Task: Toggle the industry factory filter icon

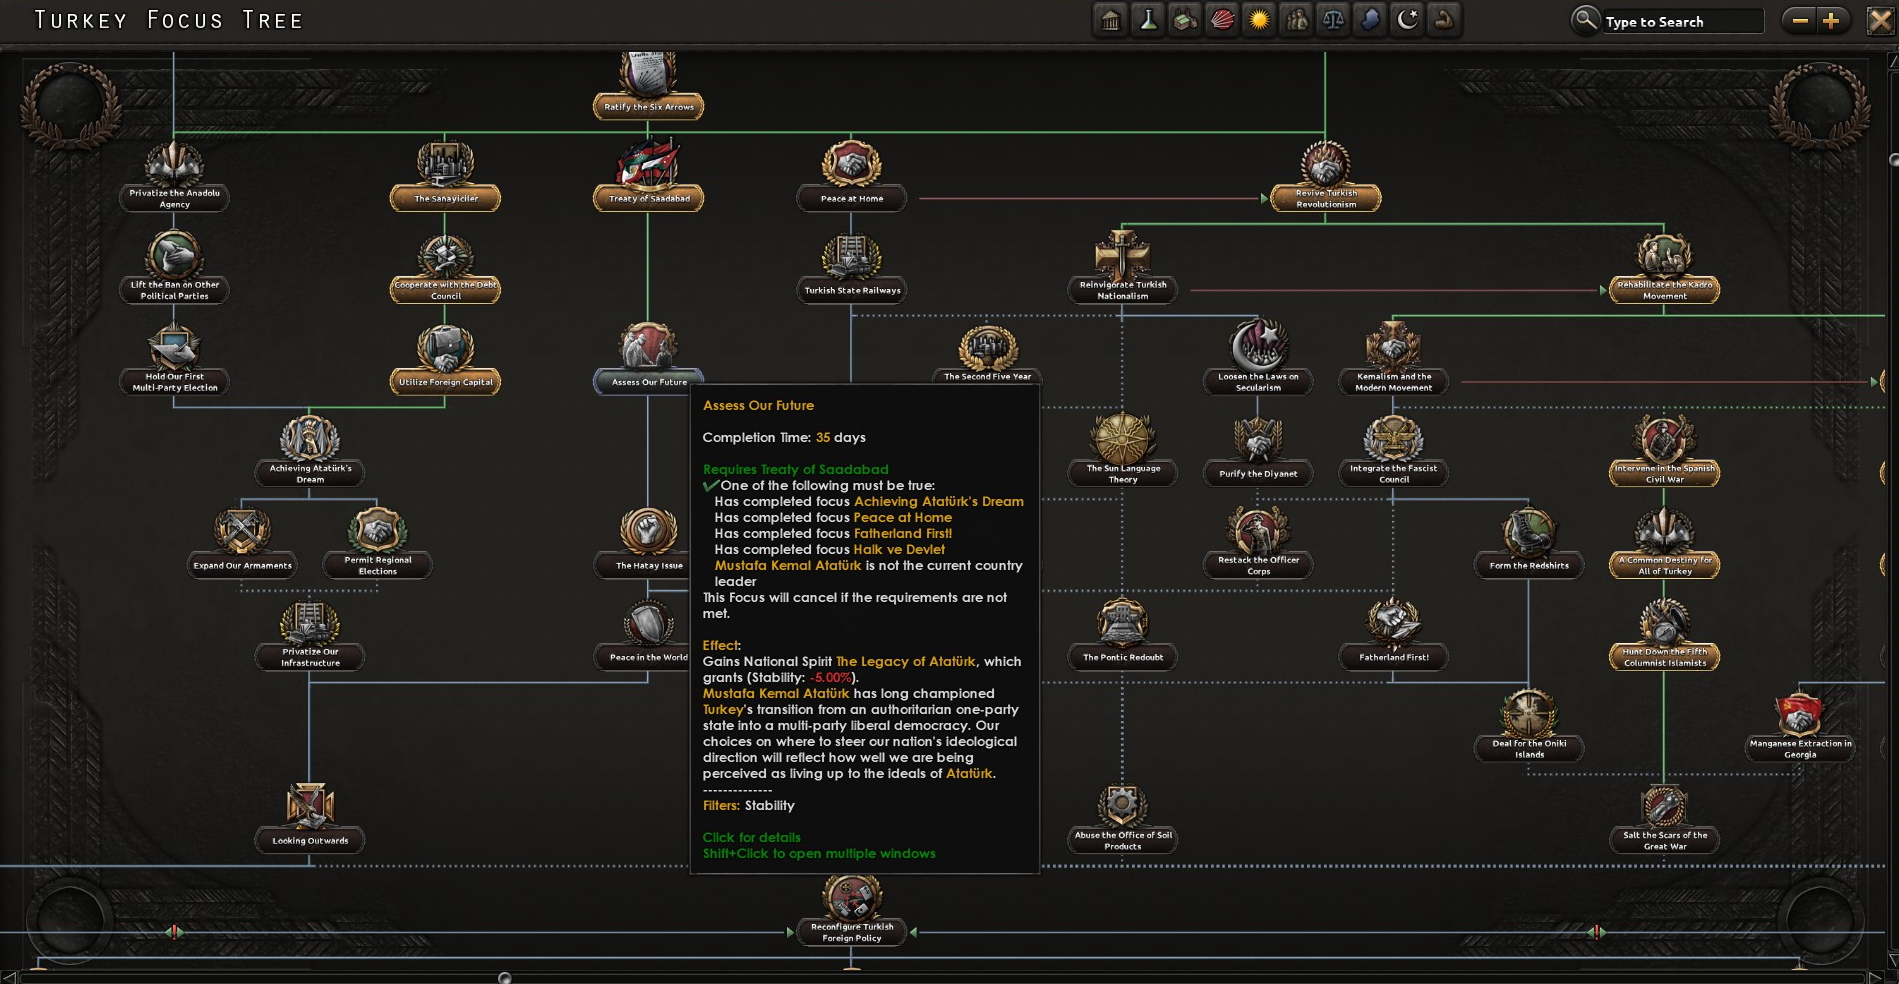Action: point(1185,20)
